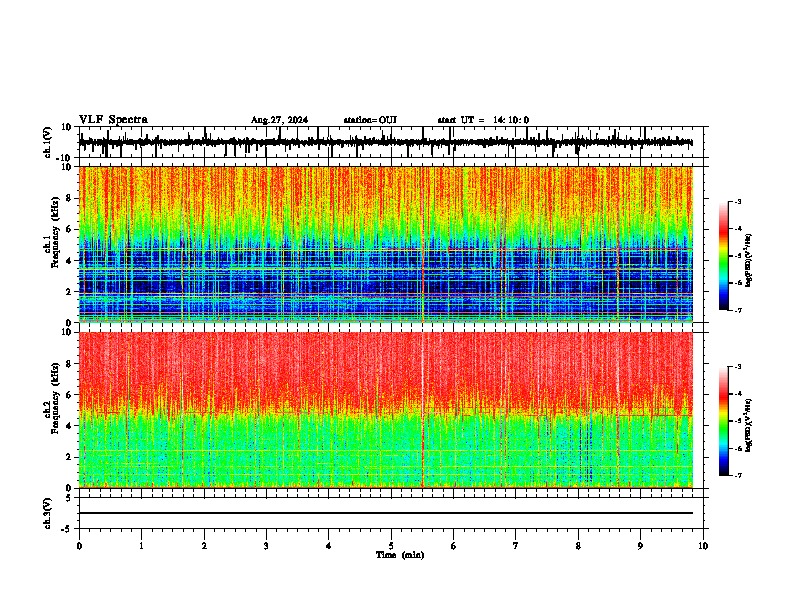
Task: Click the "ch.3(V)" axis label
Action: (47, 513)
